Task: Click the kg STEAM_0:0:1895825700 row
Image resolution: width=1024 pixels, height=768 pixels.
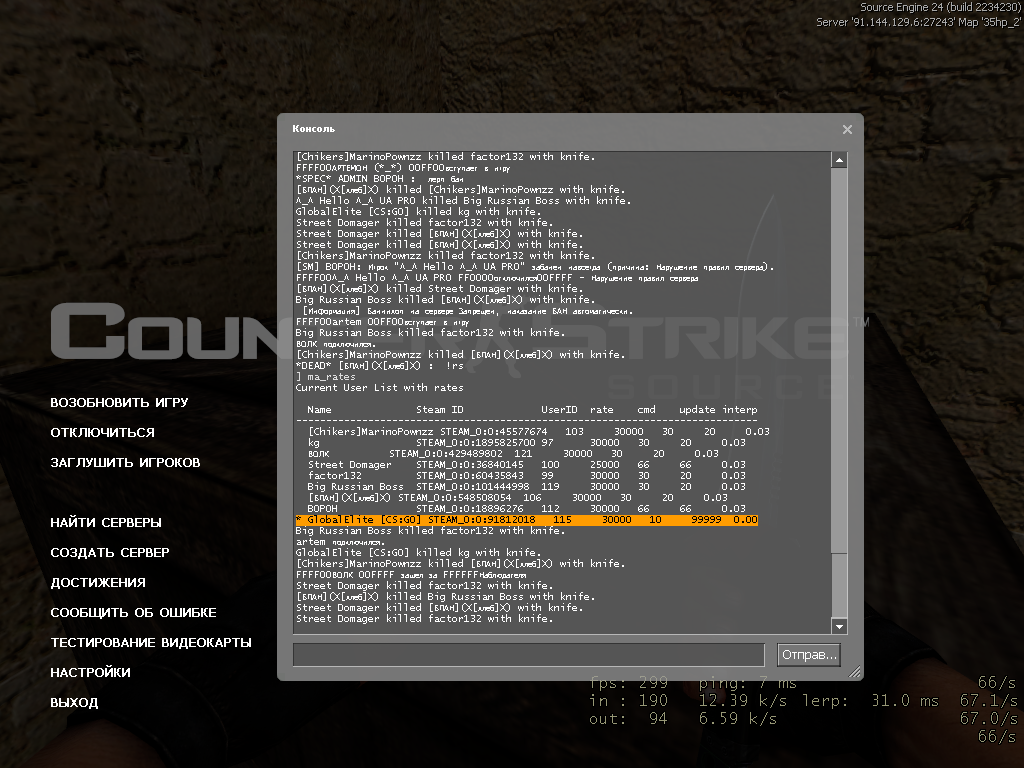Action: click(x=527, y=443)
